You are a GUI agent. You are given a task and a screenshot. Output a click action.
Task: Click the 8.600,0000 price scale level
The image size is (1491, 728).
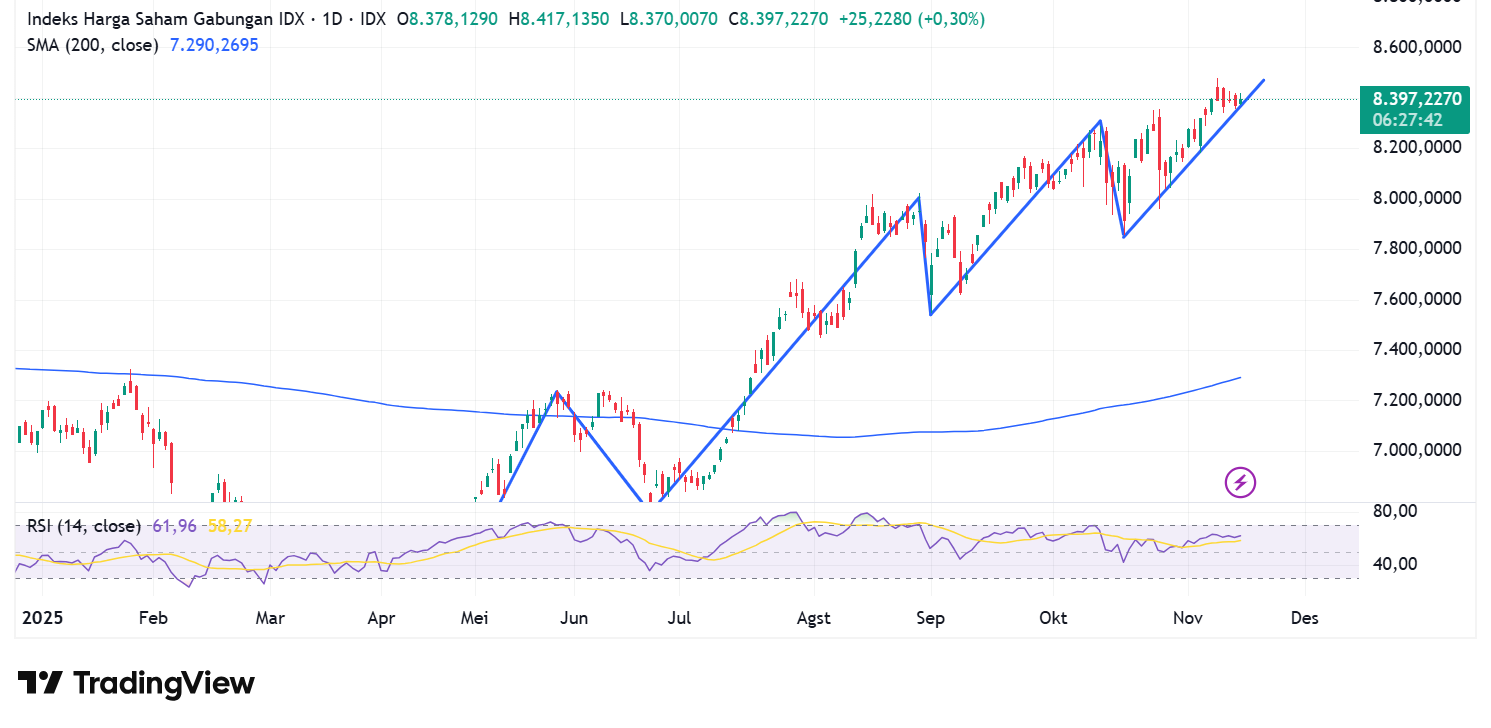(1416, 45)
